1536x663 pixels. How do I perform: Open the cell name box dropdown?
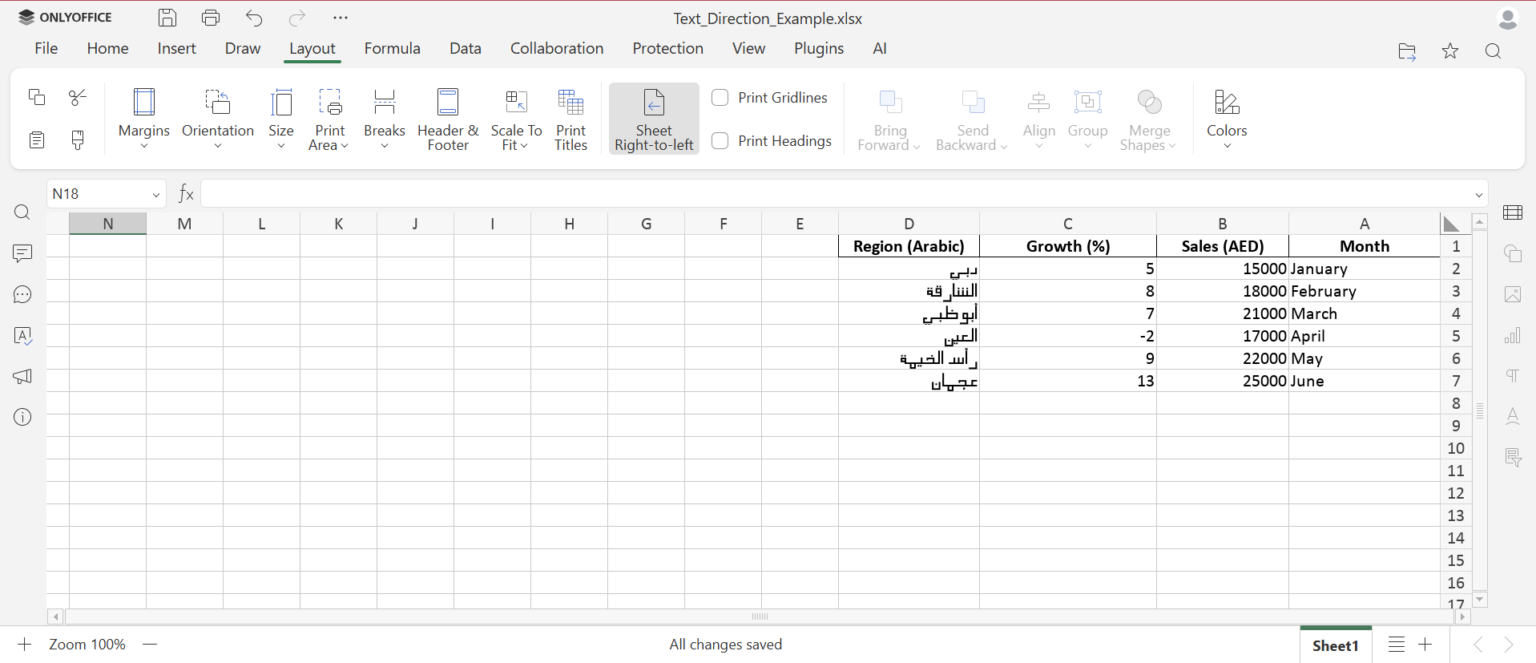coord(155,193)
